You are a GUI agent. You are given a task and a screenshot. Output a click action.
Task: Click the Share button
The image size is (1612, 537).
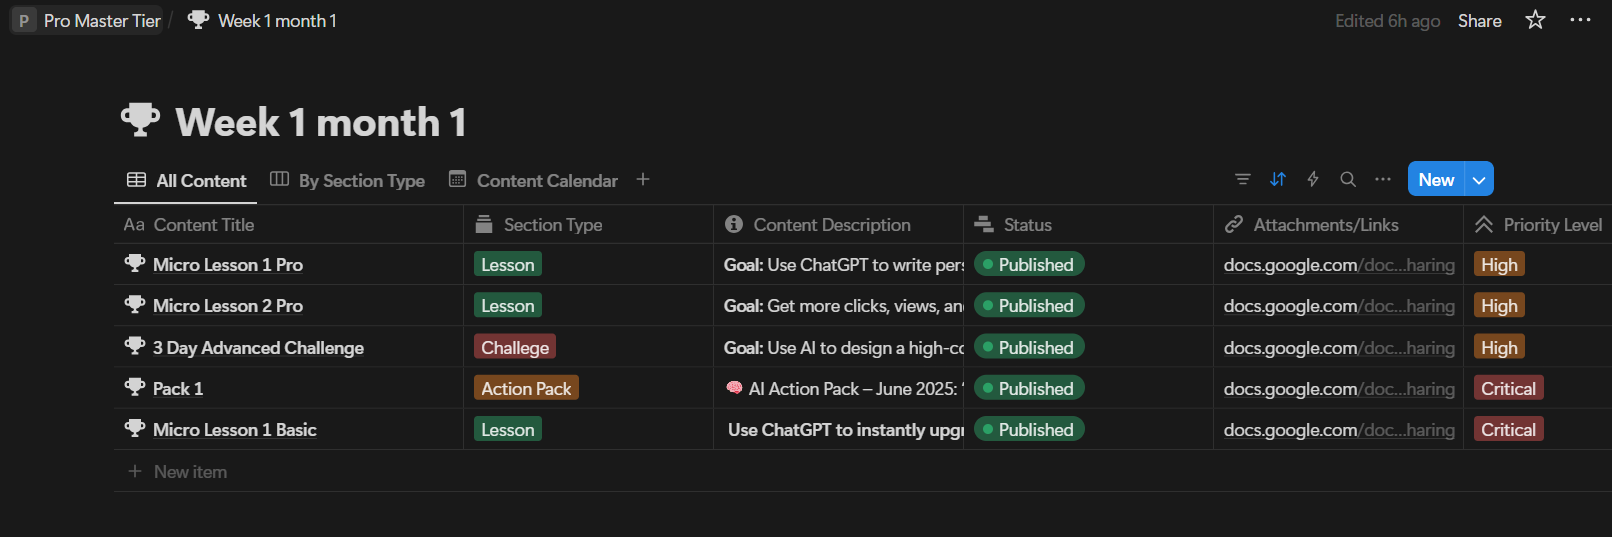point(1479,21)
